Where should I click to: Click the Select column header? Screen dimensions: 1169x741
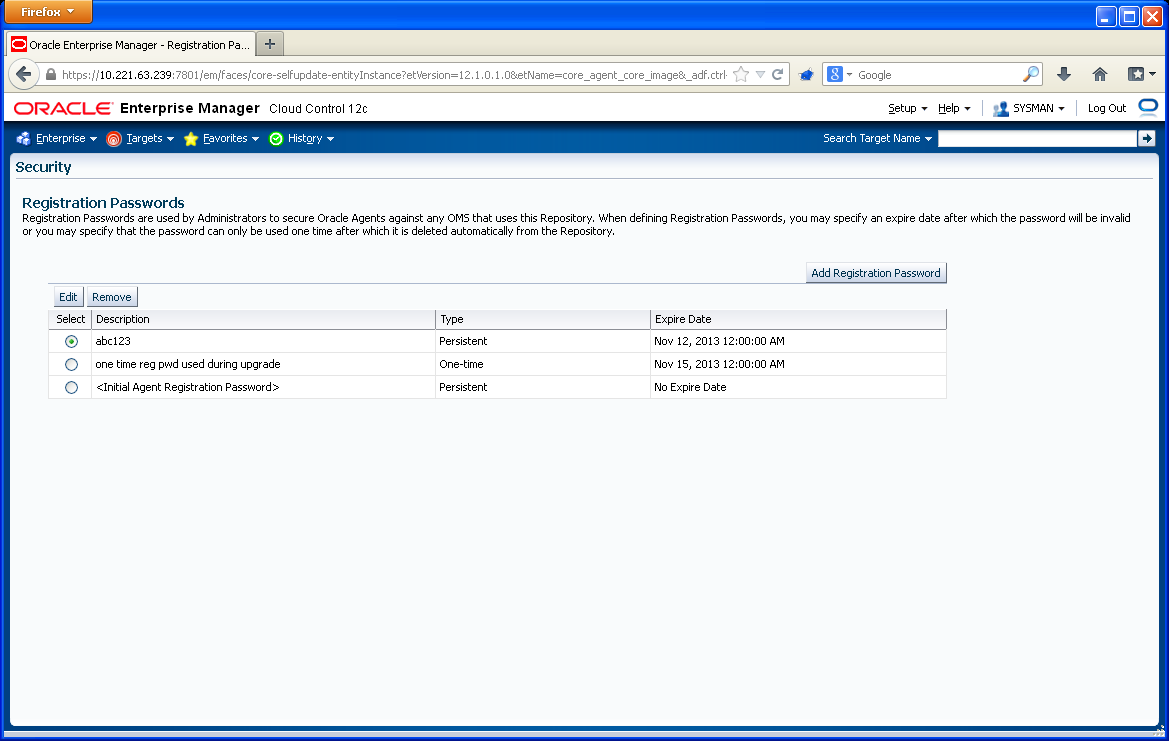(x=70, y=319)
